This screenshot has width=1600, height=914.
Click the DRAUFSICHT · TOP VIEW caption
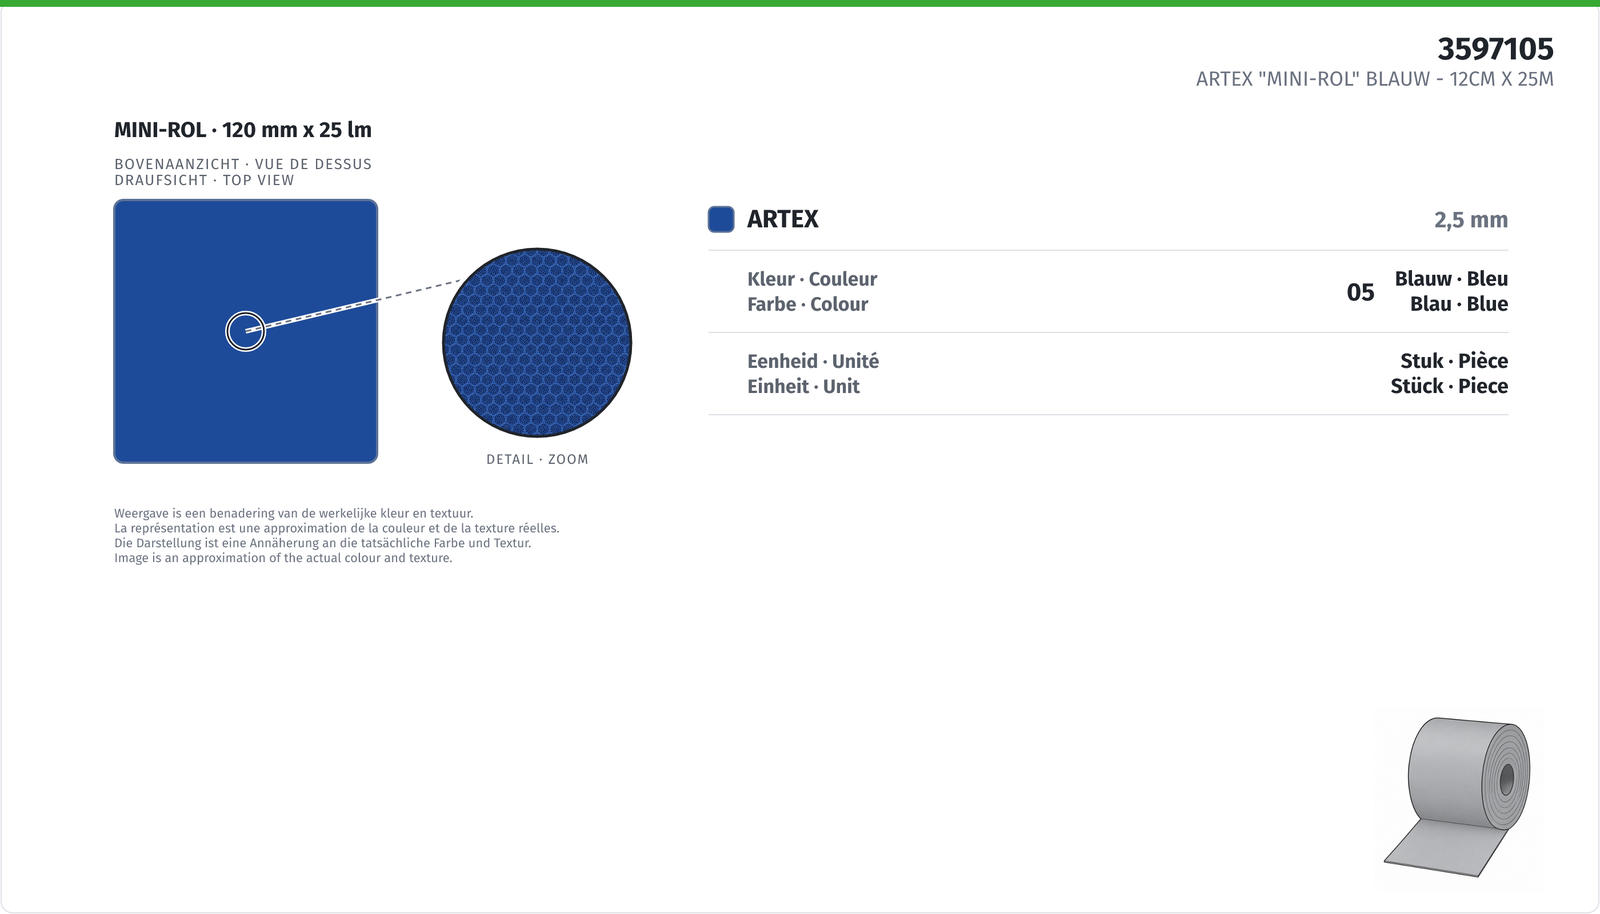(204, 180)
